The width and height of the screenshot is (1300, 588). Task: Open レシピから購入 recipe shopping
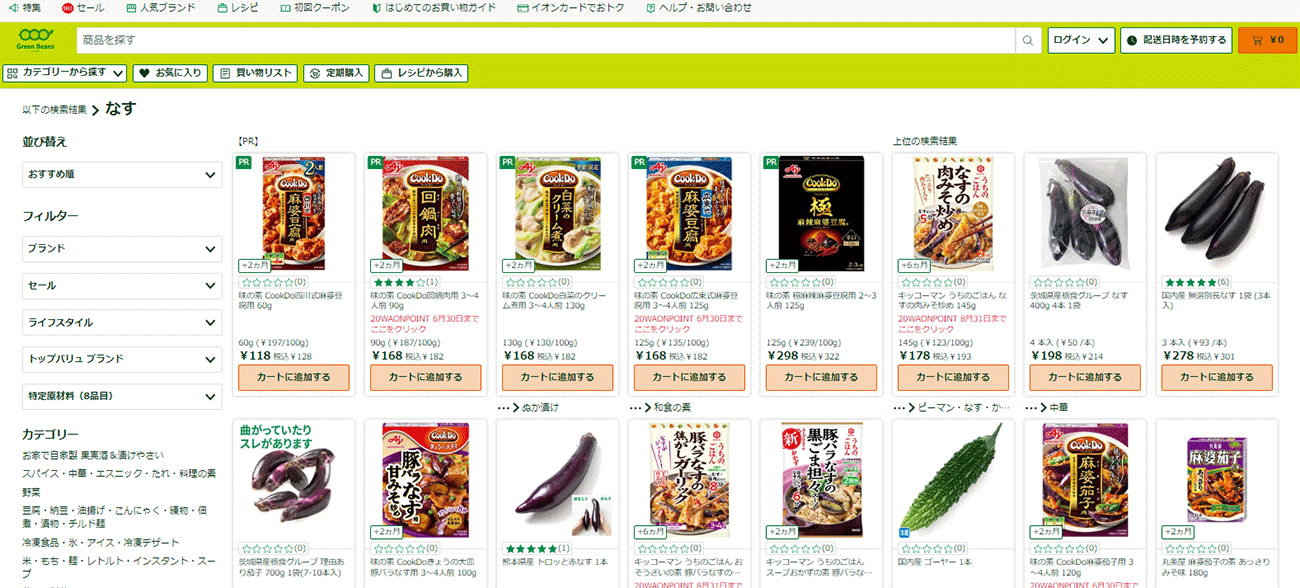[x=421, y=73]
